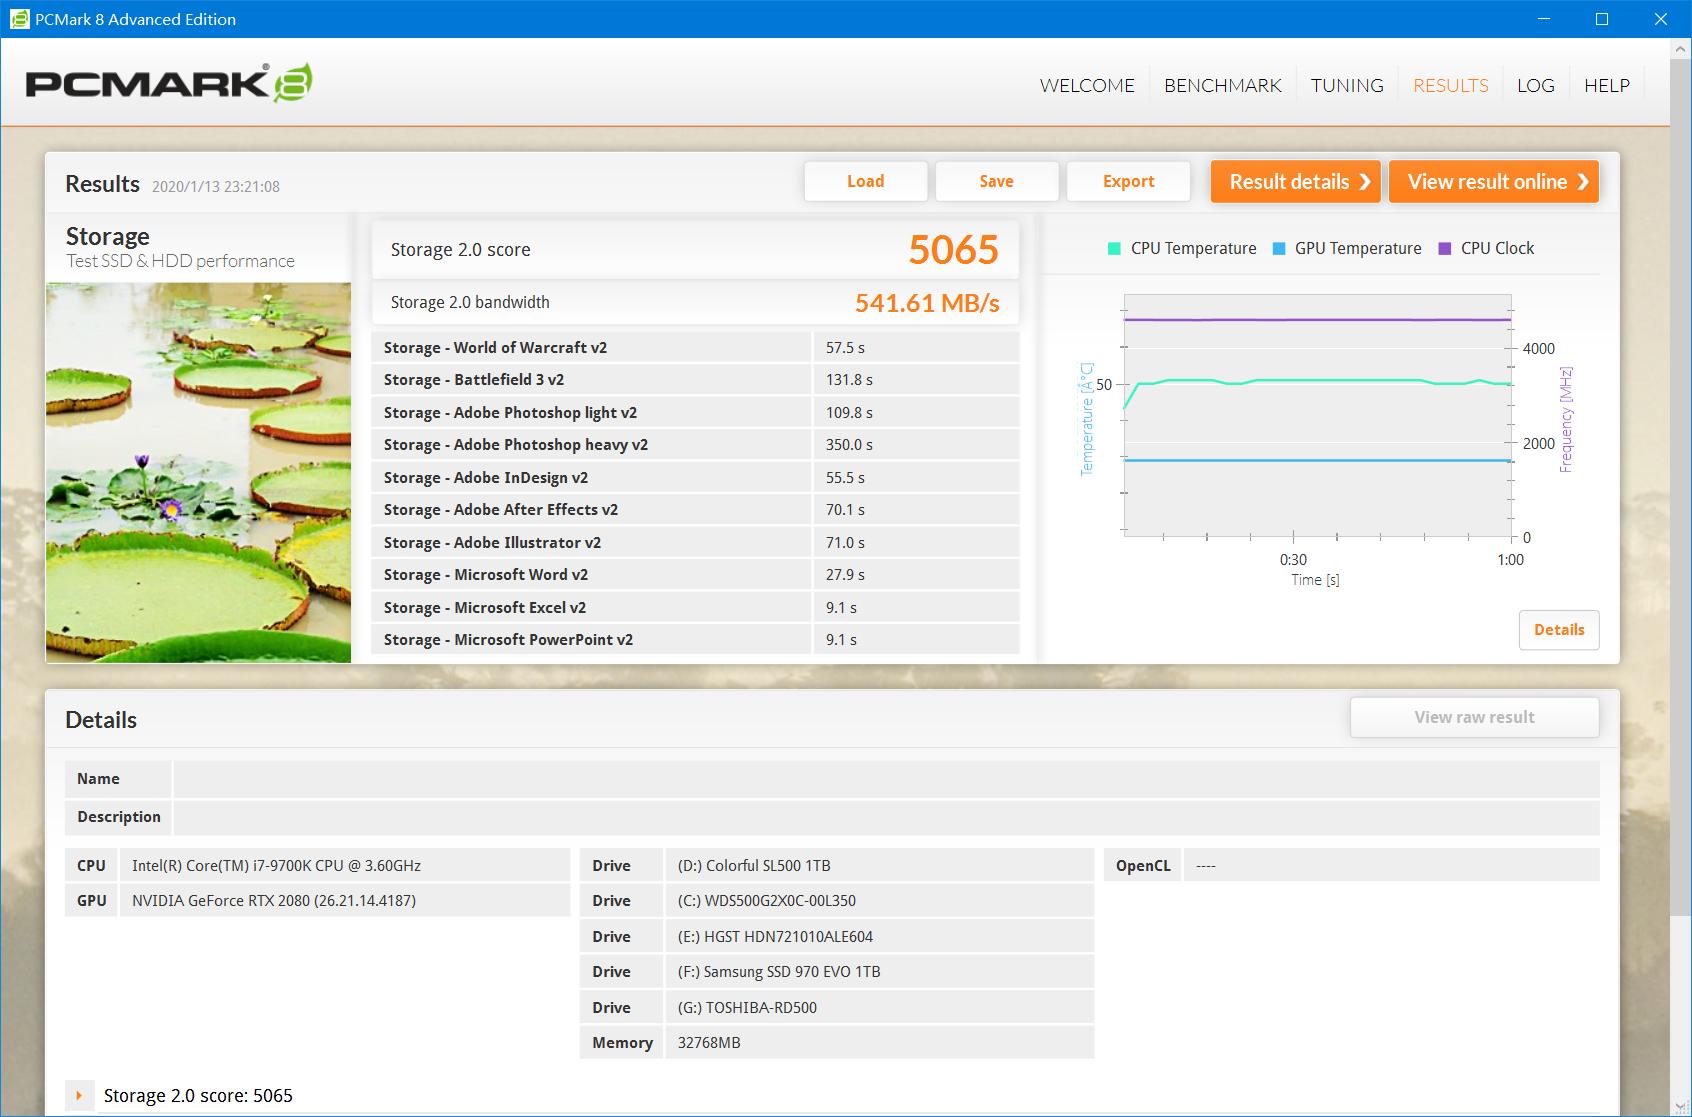Click the Storage test heading
Viewport: 1692px width, 1117px height.
(x=108, y=237)
